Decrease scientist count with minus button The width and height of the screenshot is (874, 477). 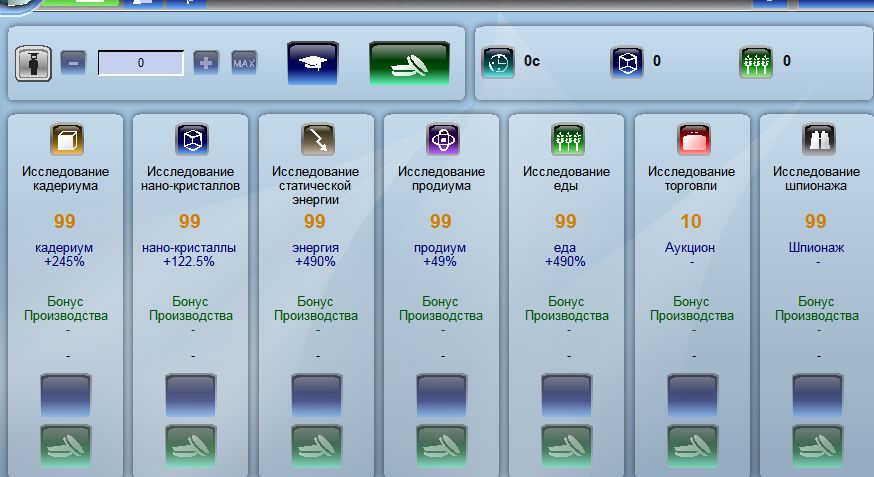[x=73, y=63]
